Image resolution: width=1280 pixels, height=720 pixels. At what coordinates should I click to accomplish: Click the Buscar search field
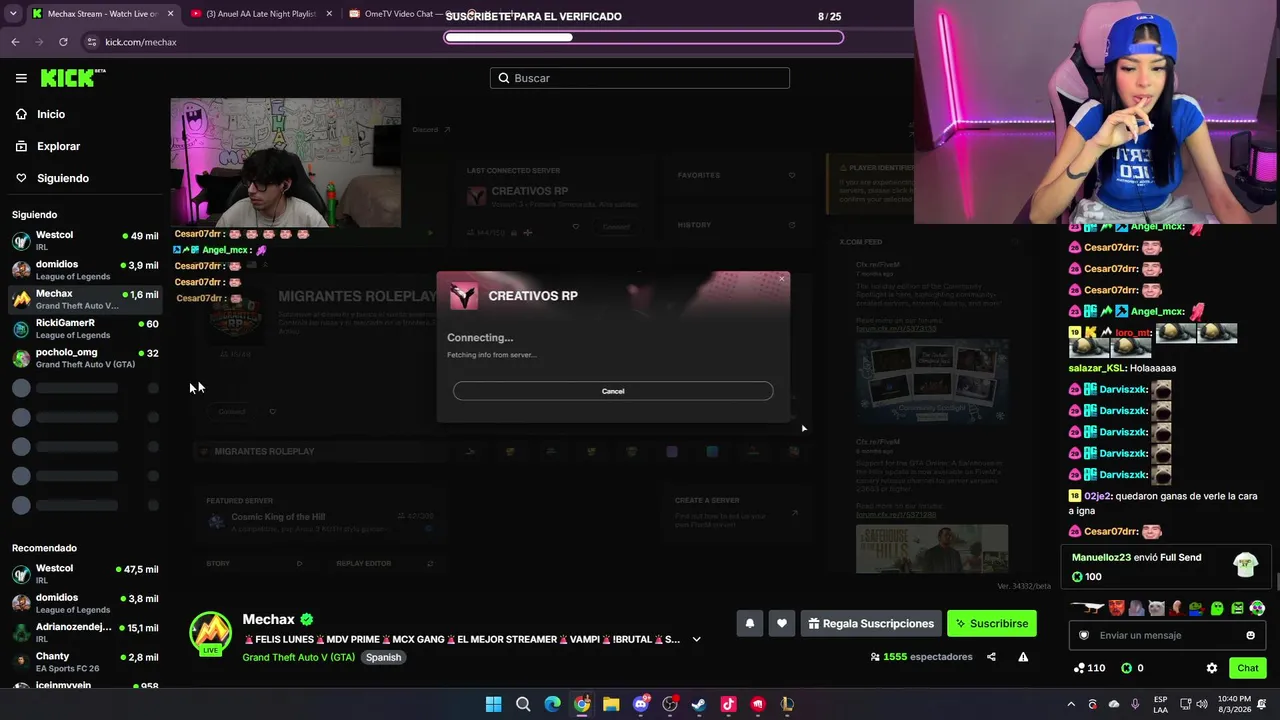(x=640, y=78)
